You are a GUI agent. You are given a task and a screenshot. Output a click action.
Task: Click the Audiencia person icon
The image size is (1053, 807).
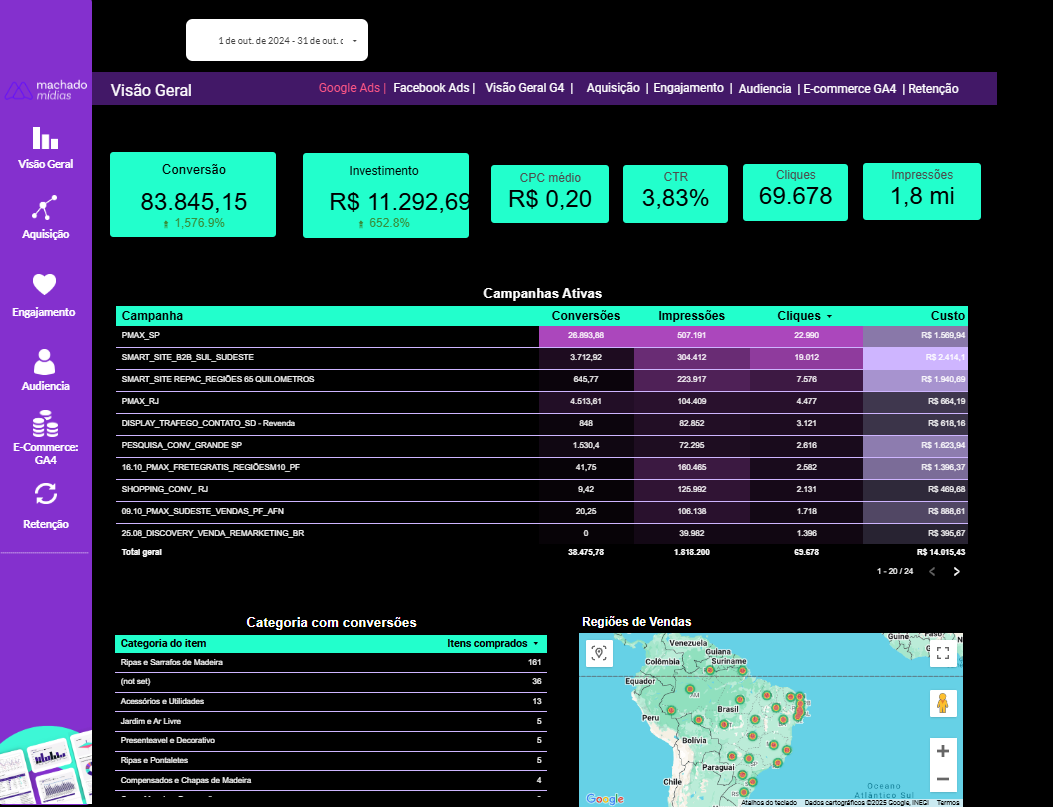(x=45, y=360)
